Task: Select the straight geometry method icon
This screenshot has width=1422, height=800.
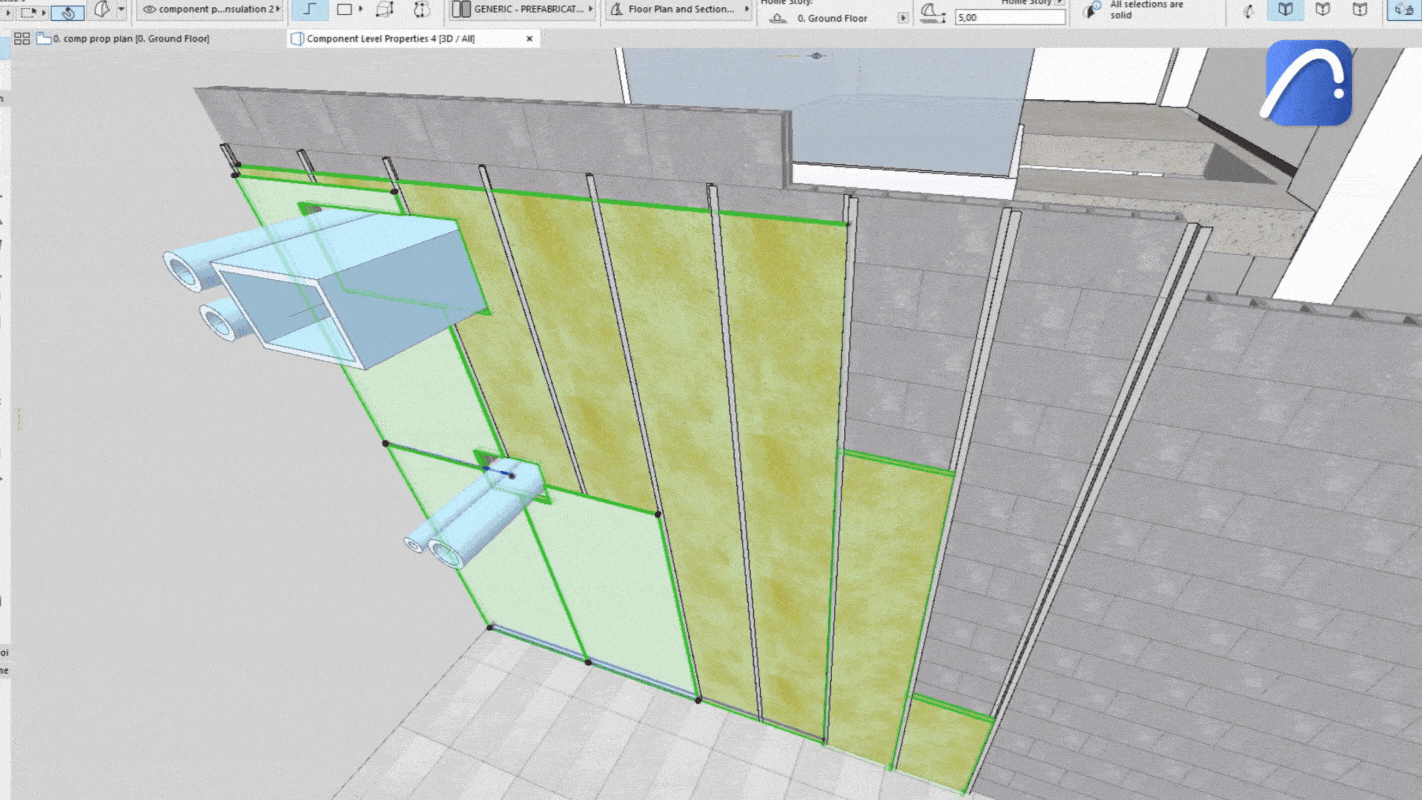Action: point(311,9)
